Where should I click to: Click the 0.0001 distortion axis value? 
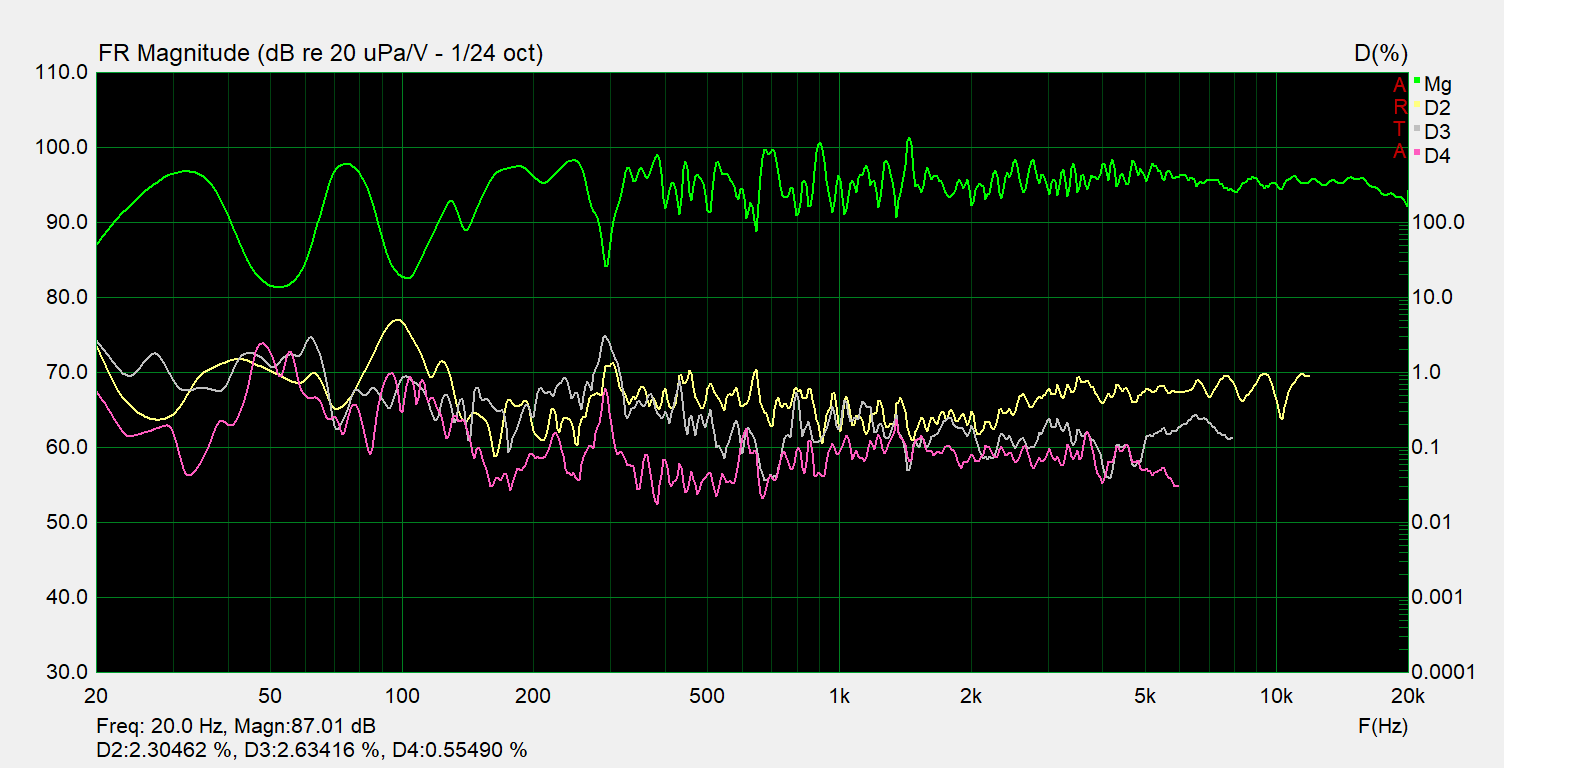(x=1443, y=672)
